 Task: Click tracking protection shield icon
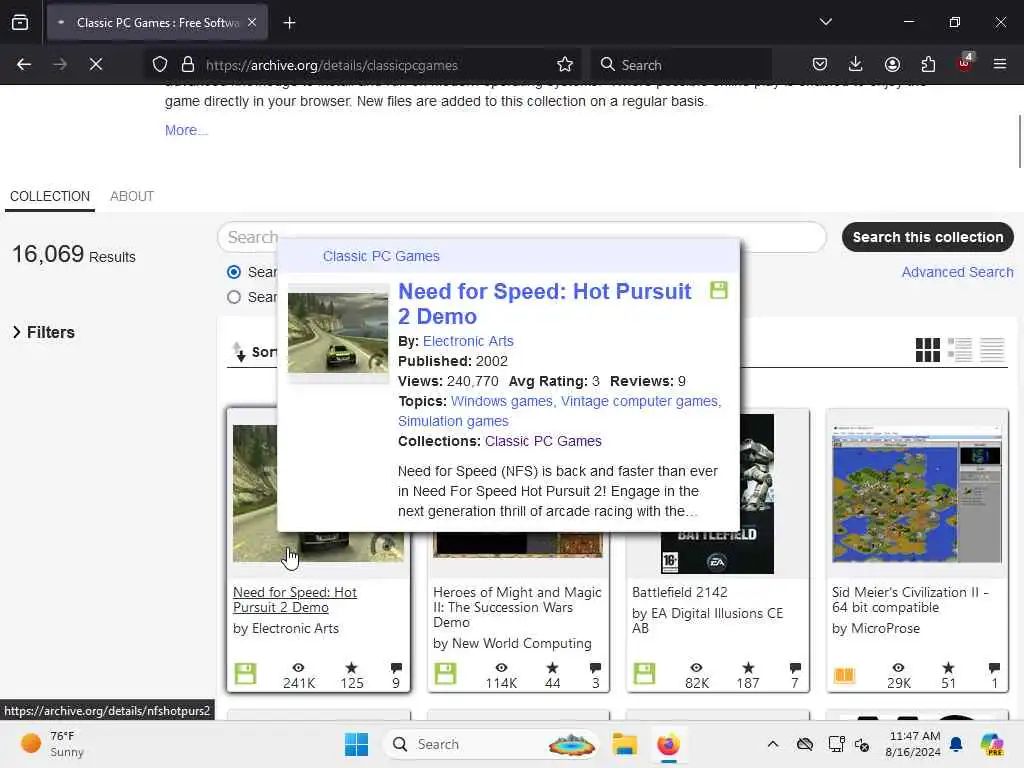point(160,64)
